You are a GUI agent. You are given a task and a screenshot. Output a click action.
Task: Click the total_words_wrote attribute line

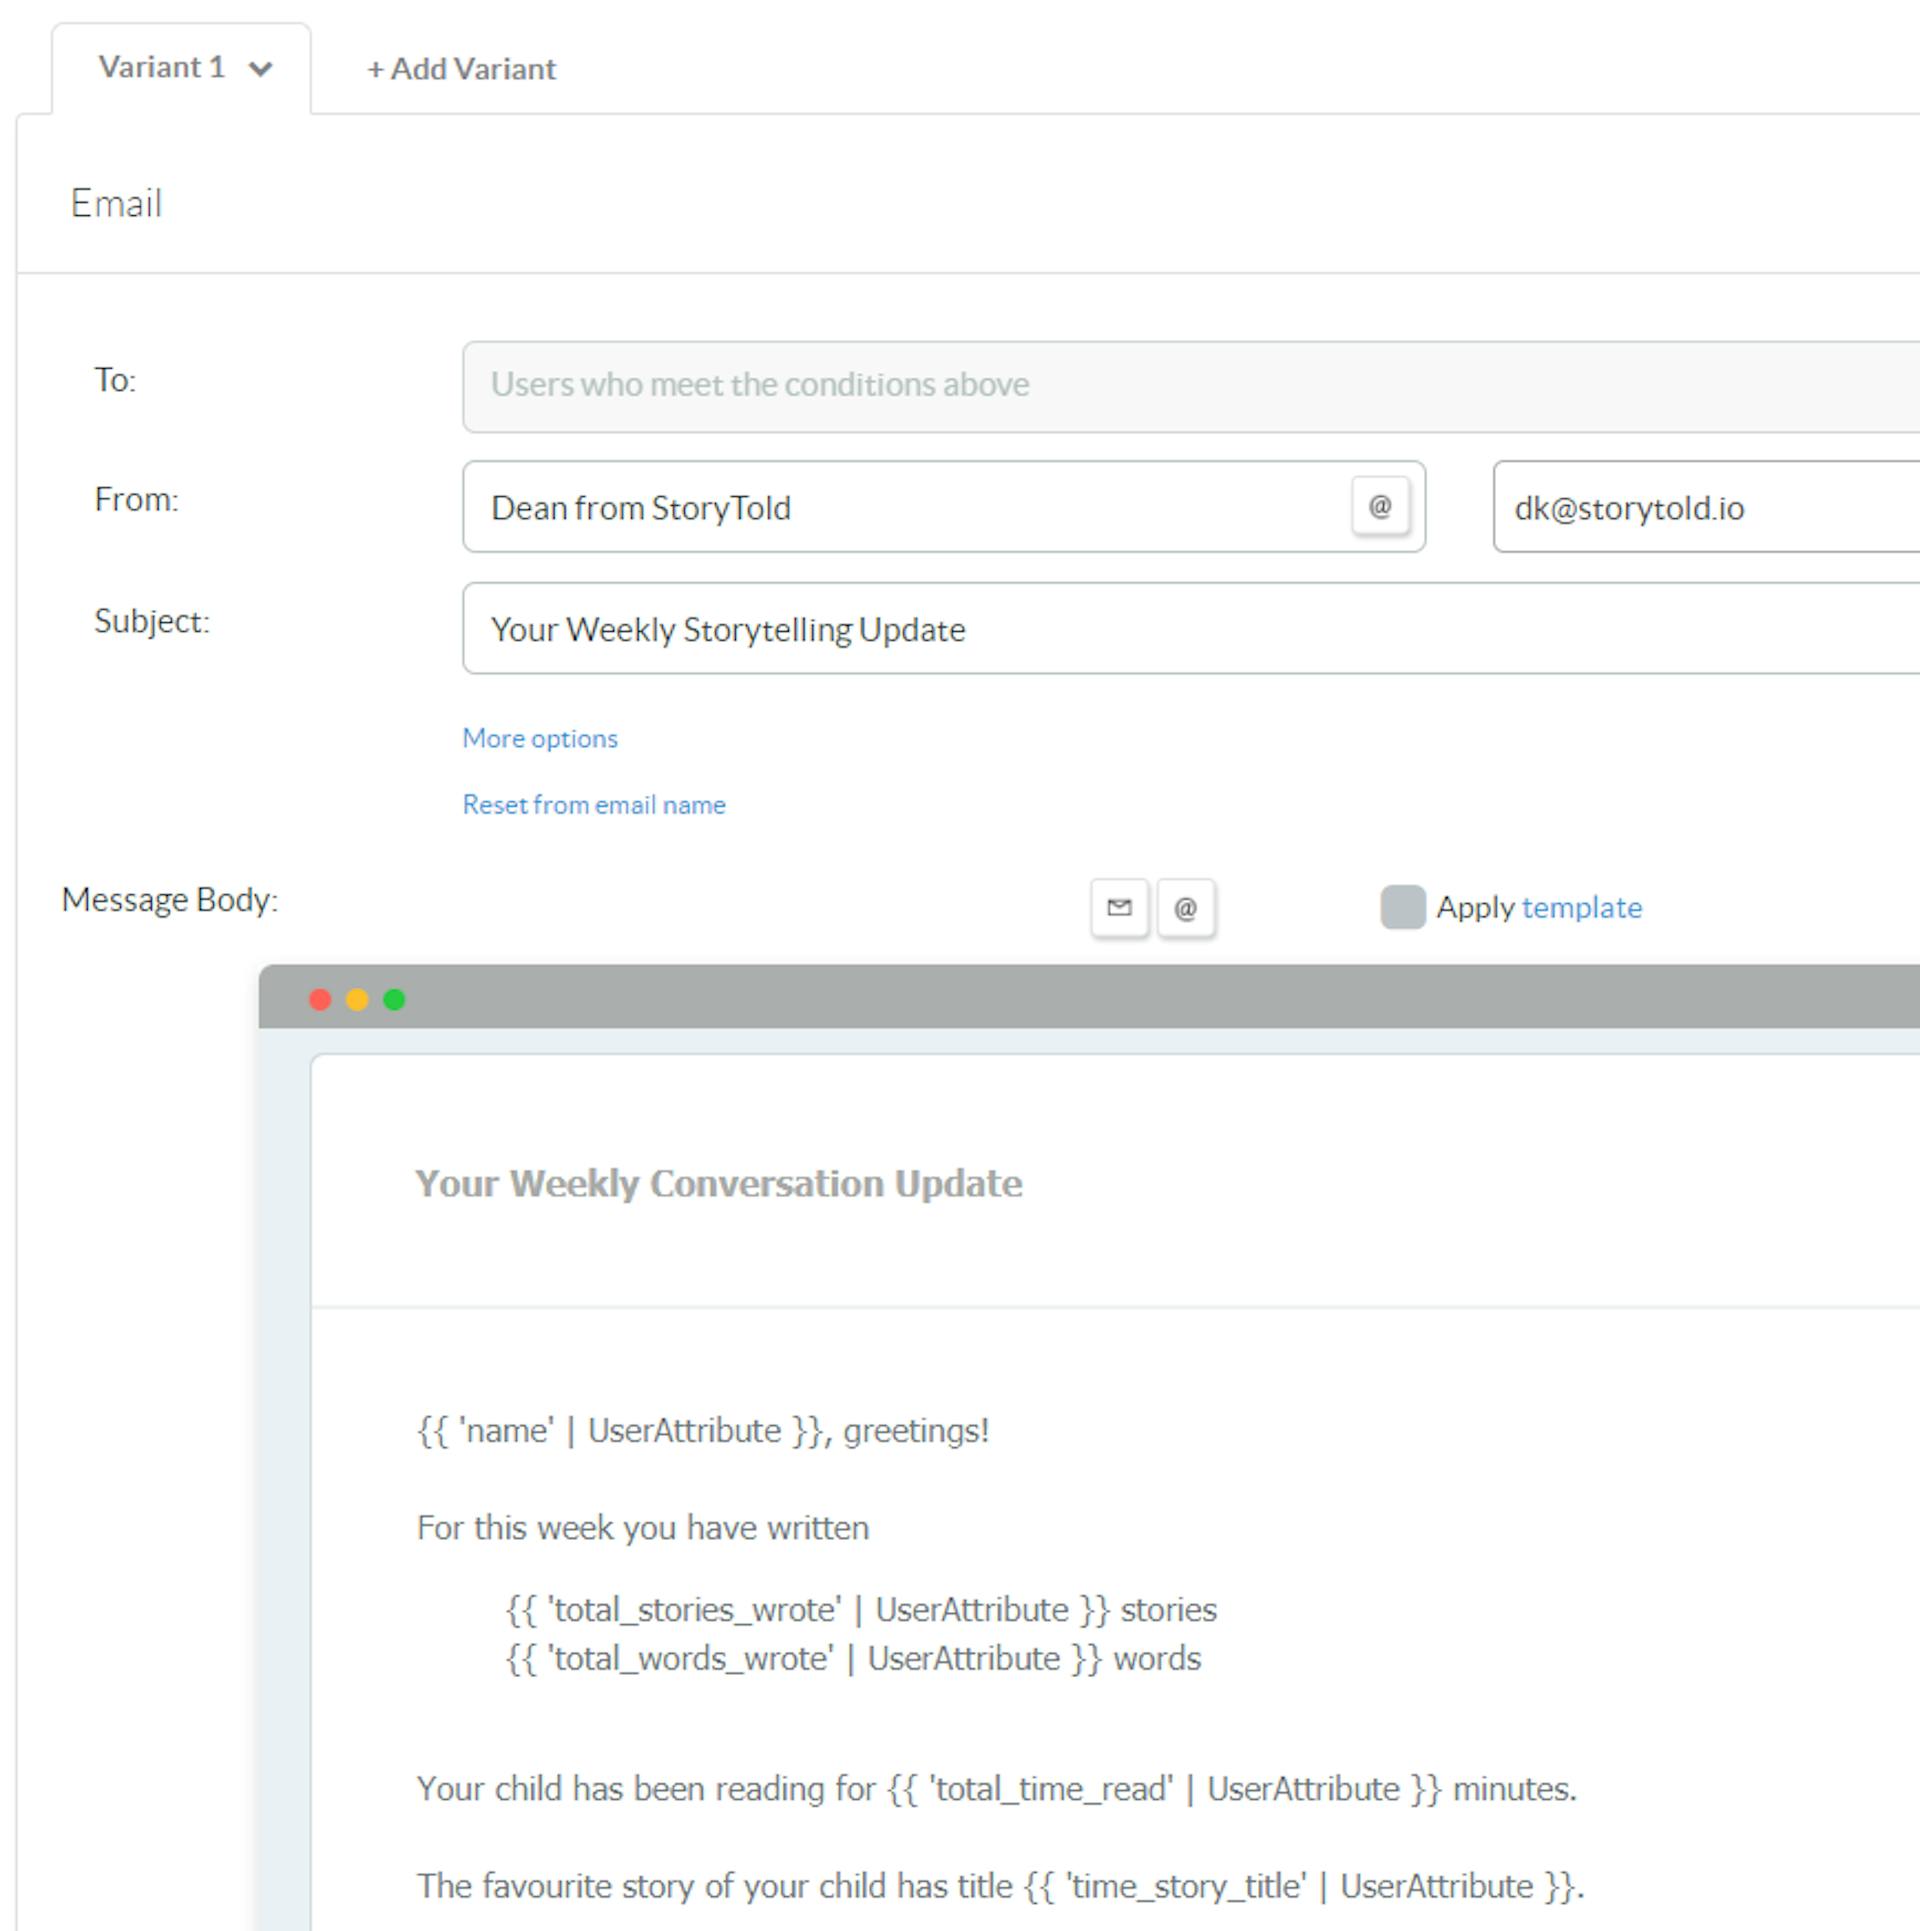point(853,1659)
